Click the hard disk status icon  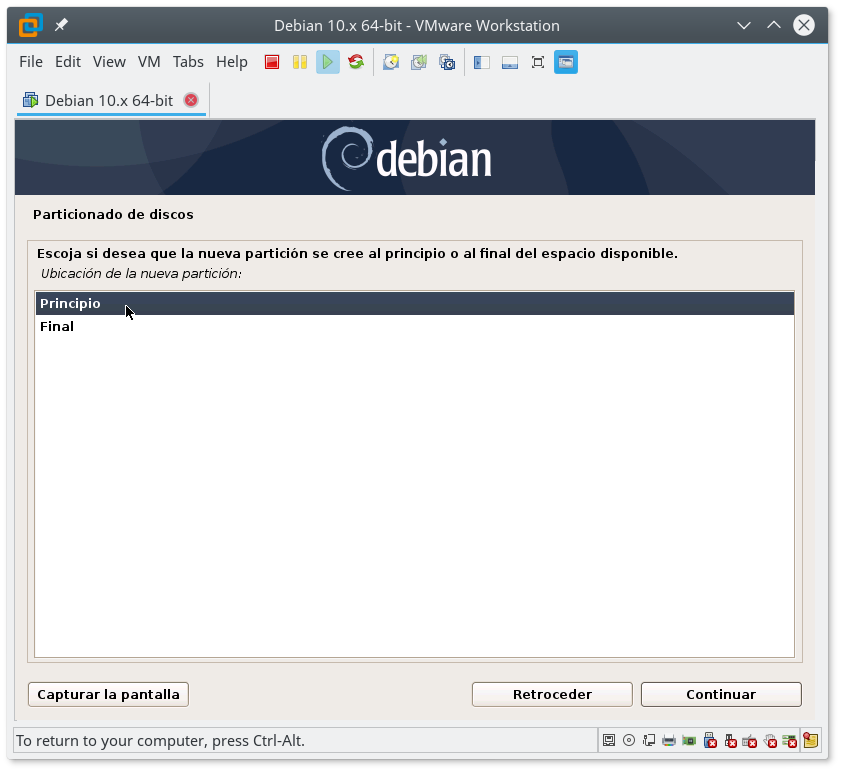click(609, 741)
